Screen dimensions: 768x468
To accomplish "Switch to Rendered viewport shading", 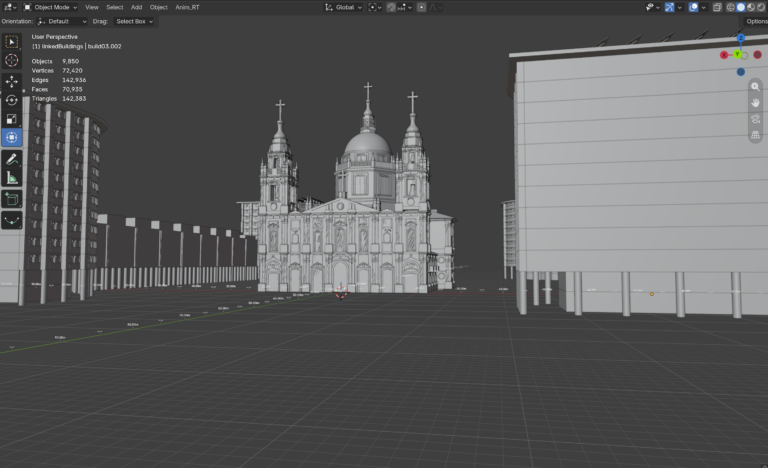I will pos(761,7).
